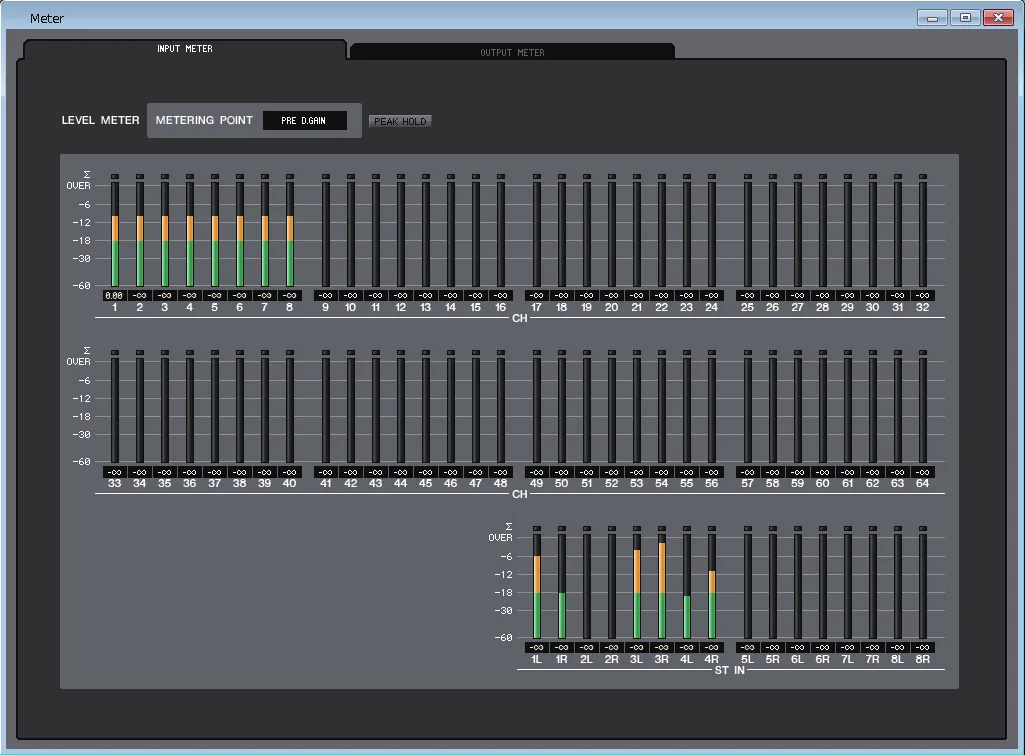Click channel number label 17

pos(537,307)
